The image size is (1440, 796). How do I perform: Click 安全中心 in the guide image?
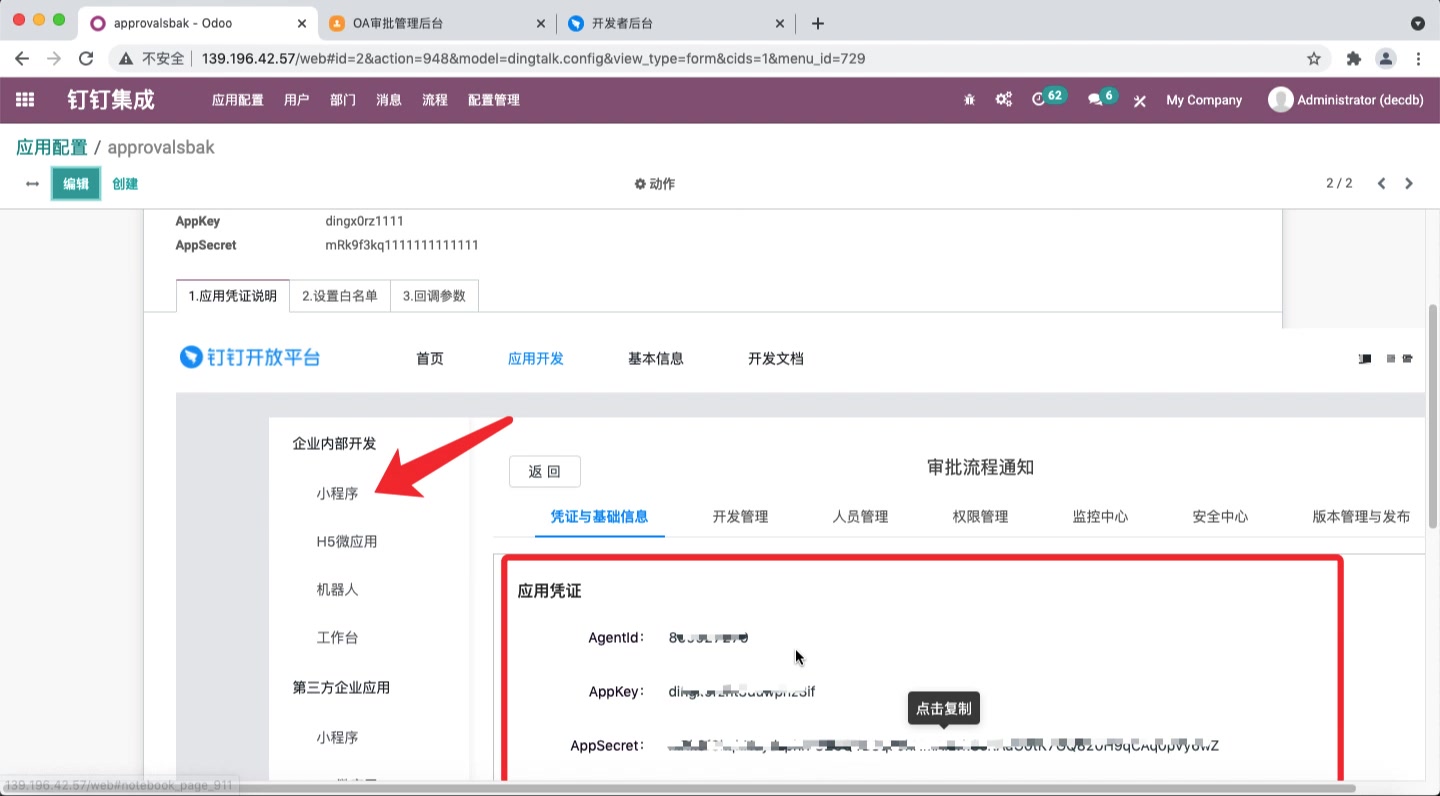pyautogui.click(x=1220, y=517)
